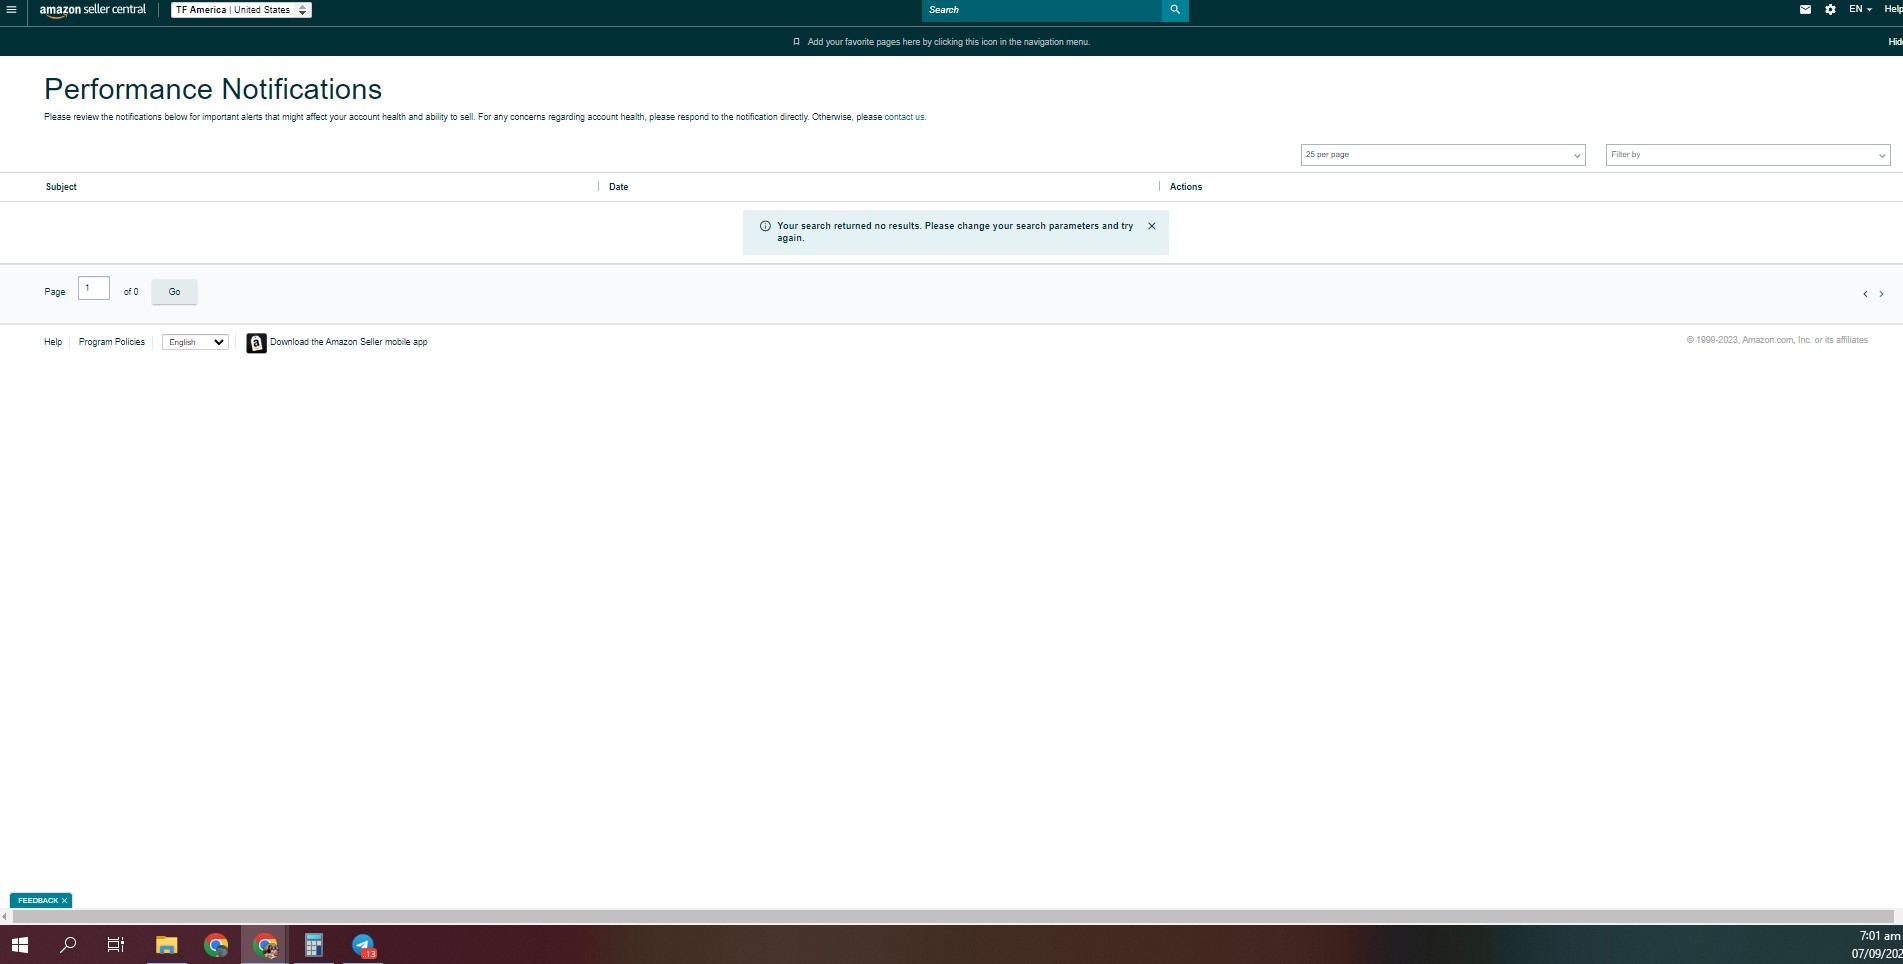Open the Program Policies link

pyautogui.click(x=112, y=342)
